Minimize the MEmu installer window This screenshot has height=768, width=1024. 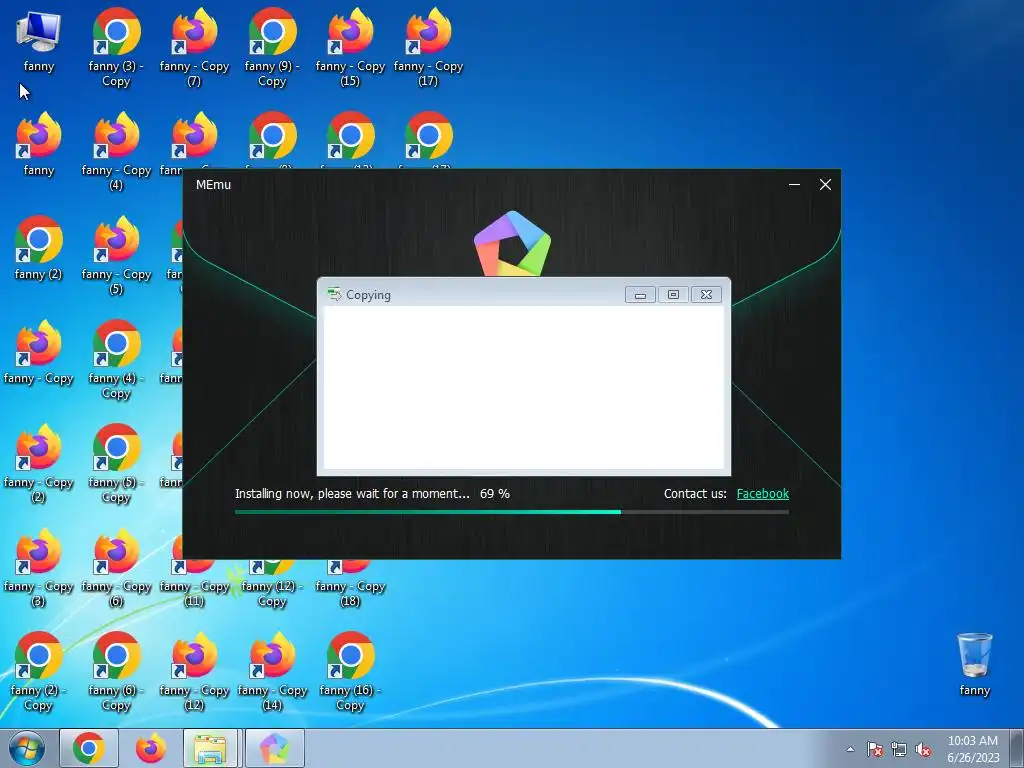(794, 185)
